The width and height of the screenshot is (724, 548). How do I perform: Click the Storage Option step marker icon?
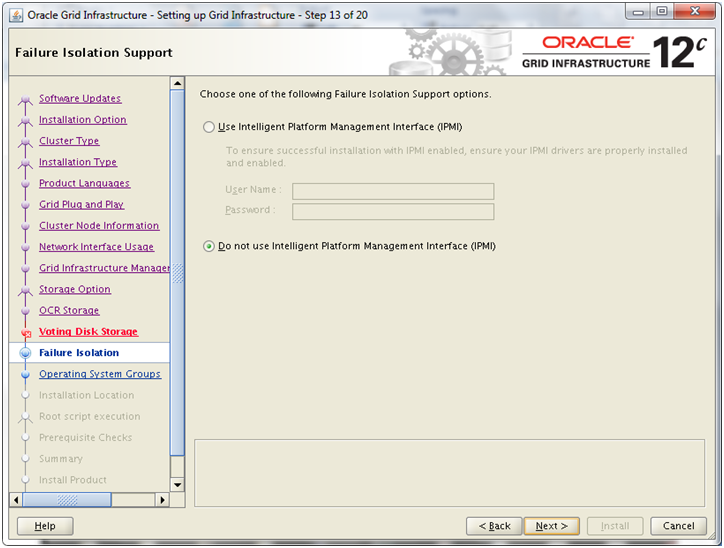click(25, 291)
